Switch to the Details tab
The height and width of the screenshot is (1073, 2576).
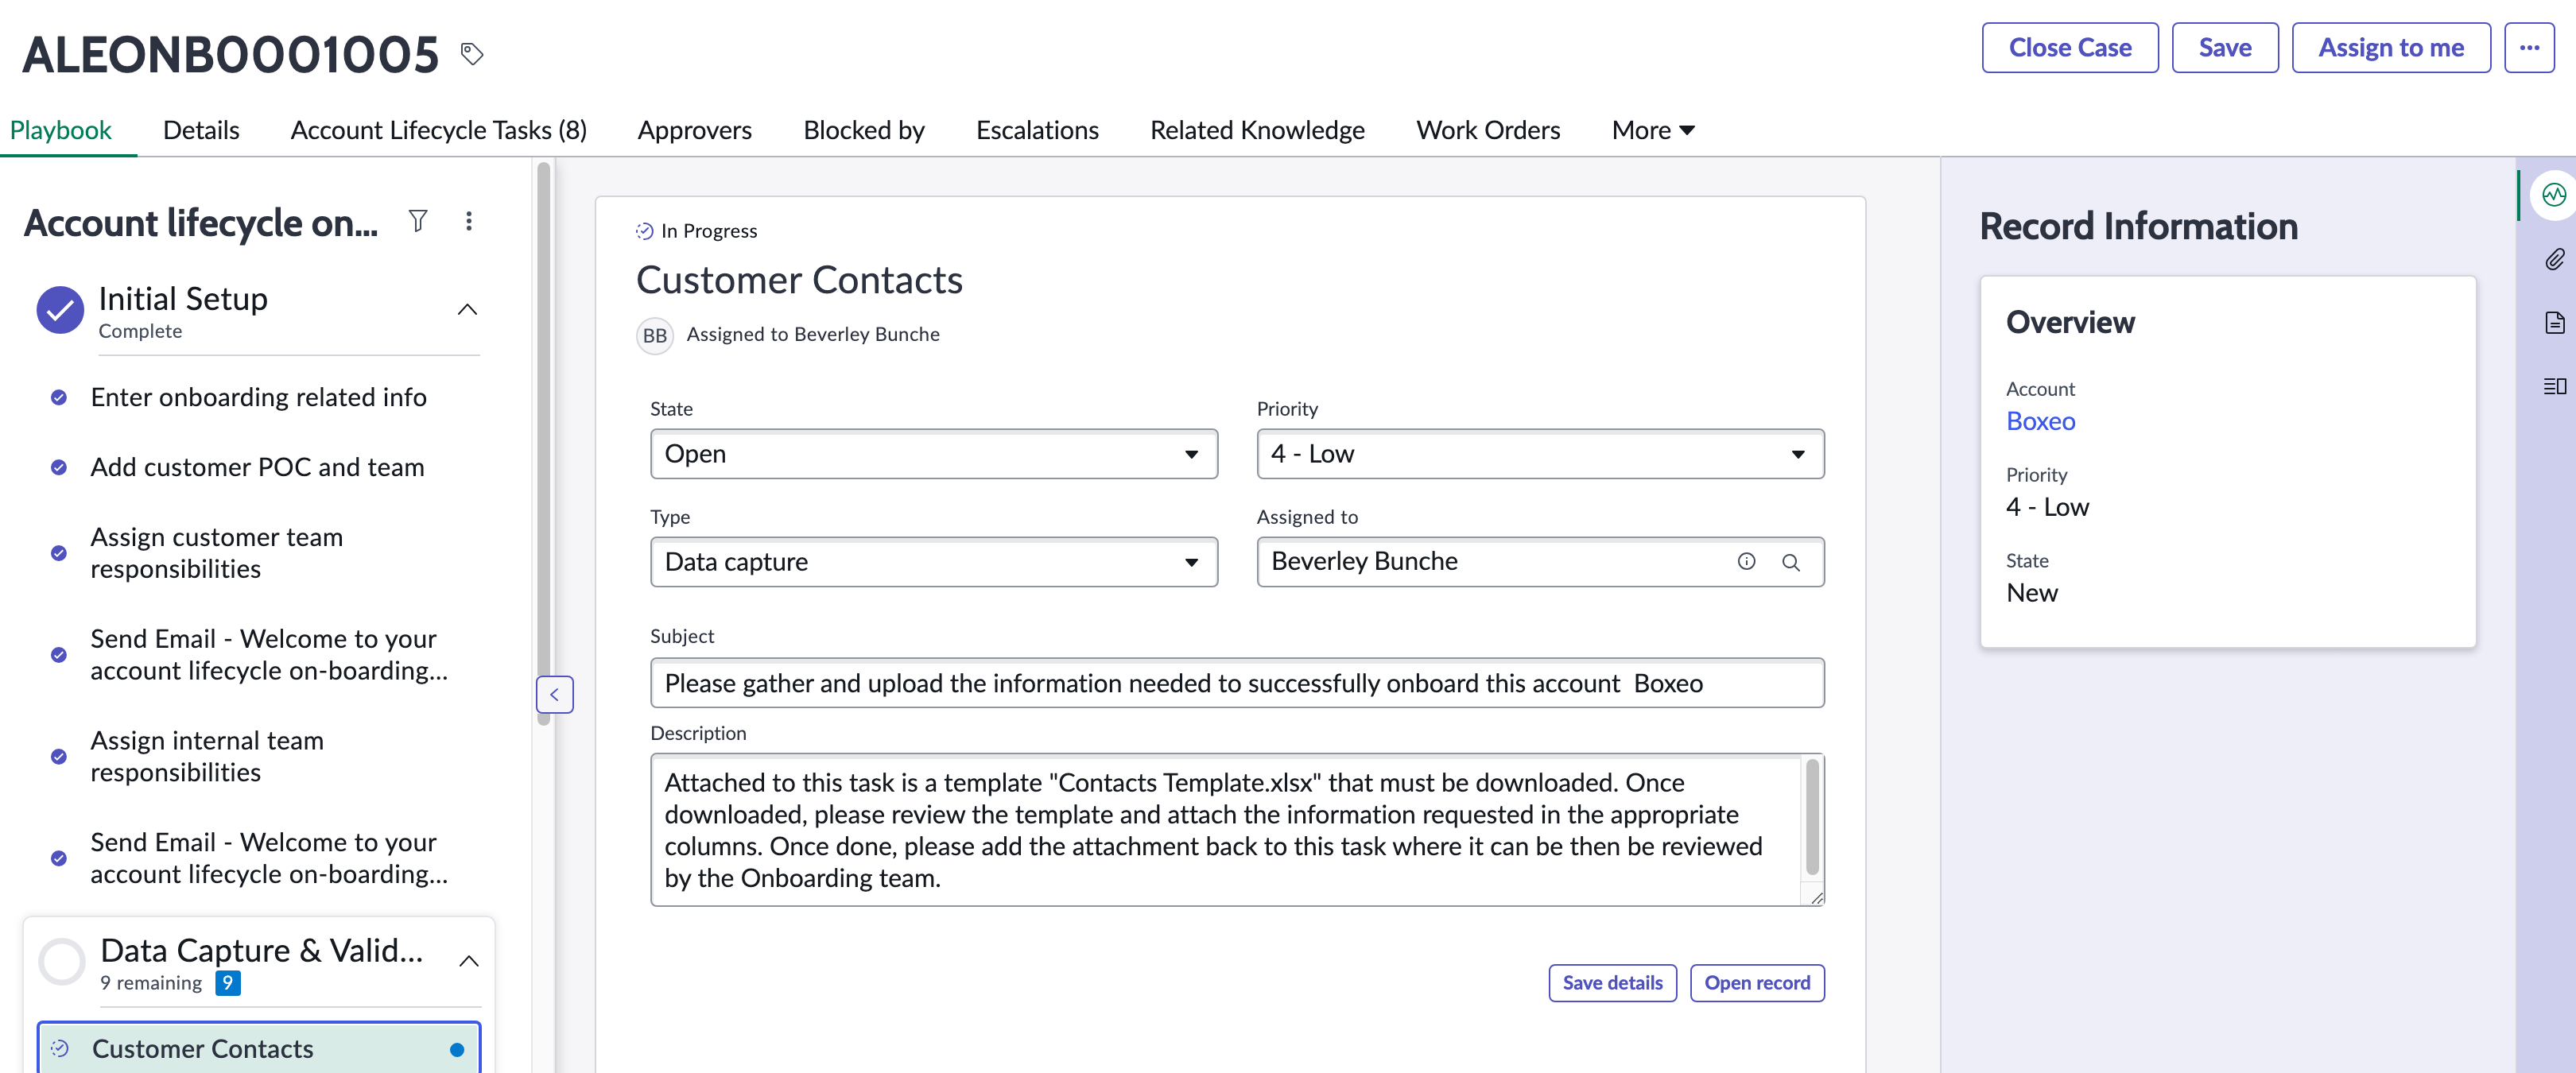pyautogui.click(x=201, y=130)
